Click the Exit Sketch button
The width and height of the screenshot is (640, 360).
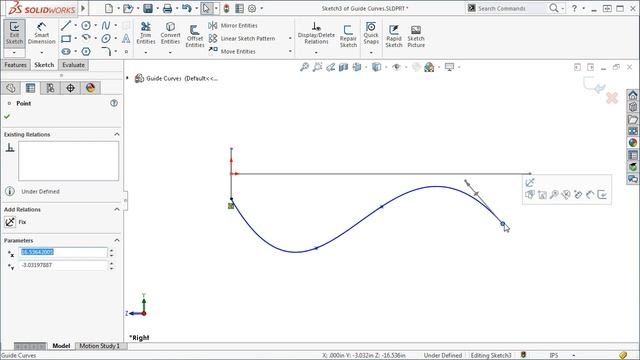14,33
